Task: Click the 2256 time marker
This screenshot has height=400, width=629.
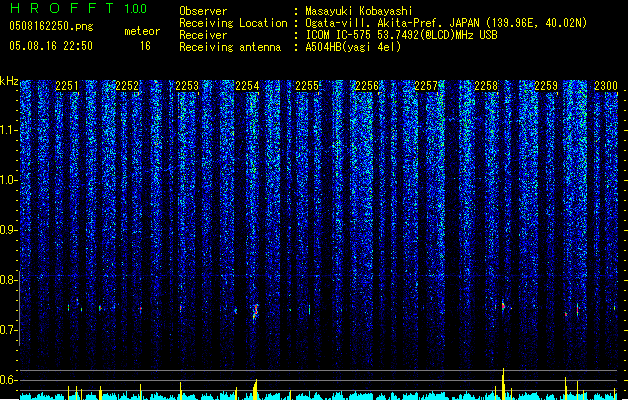Action: coord(367,86)
